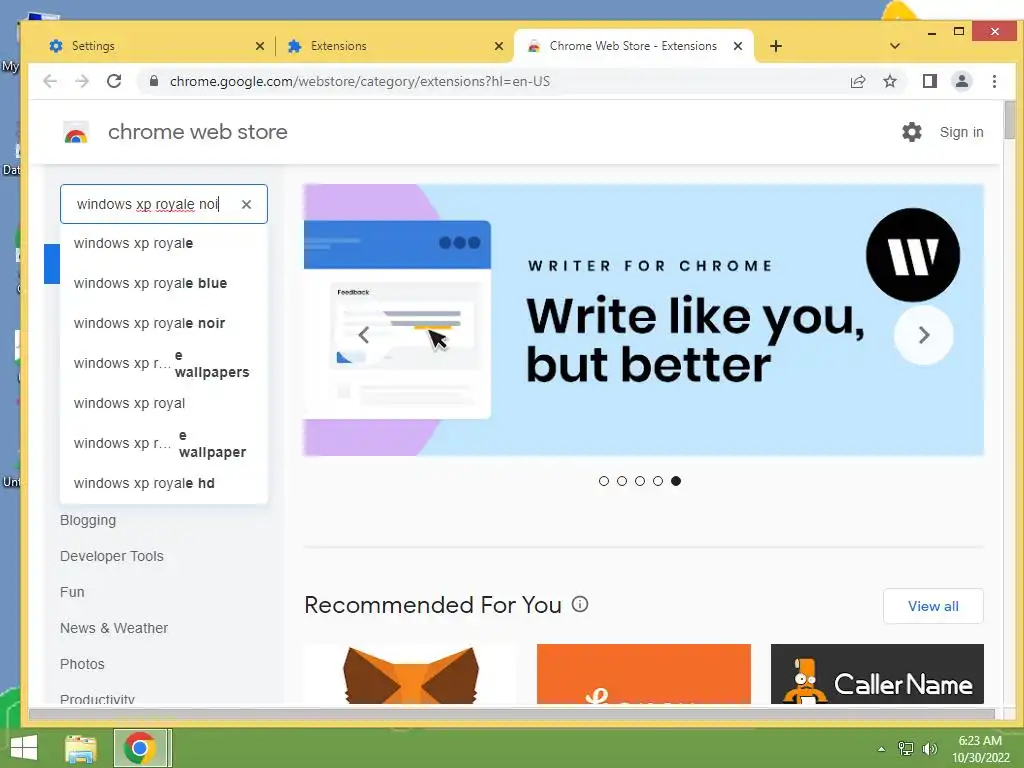
Task: Open the MetaMask fox extension card
Action: coord(410,674)
